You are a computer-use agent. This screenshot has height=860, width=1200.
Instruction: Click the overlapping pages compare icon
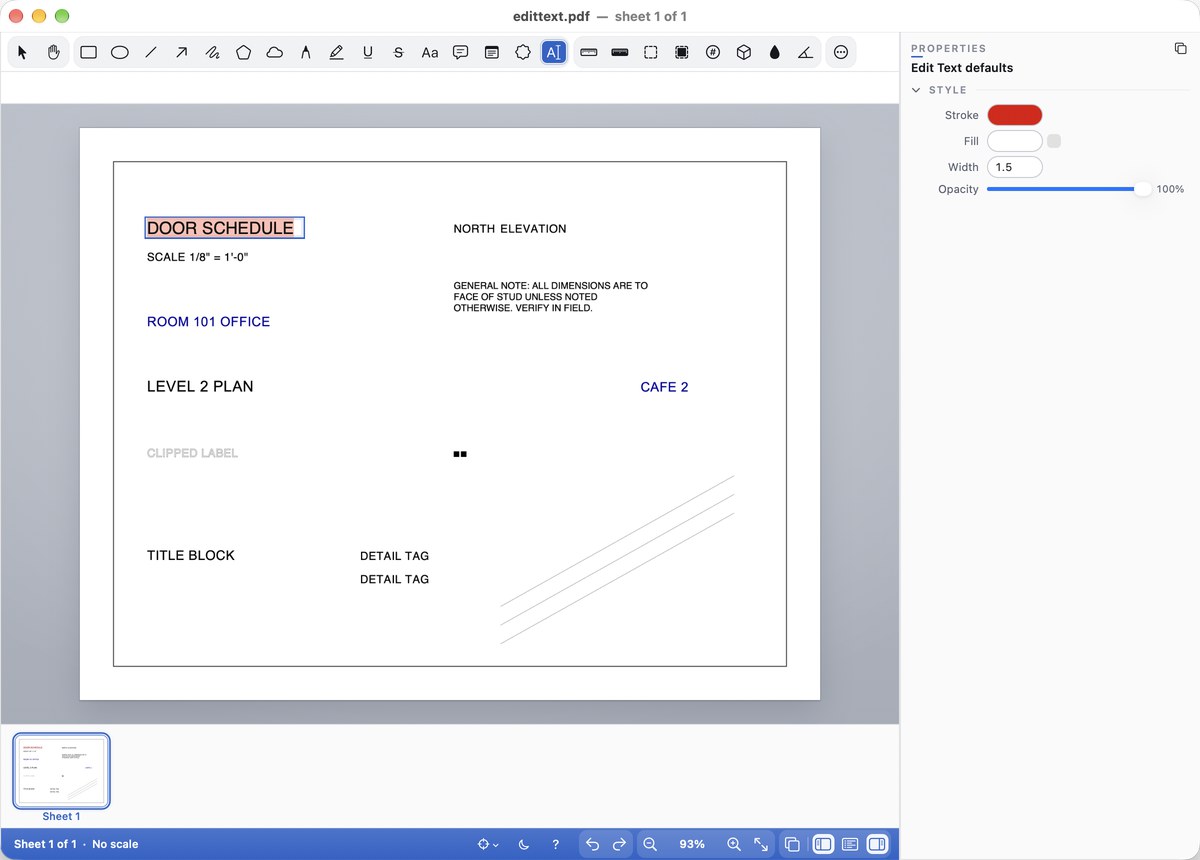[792, 844]
